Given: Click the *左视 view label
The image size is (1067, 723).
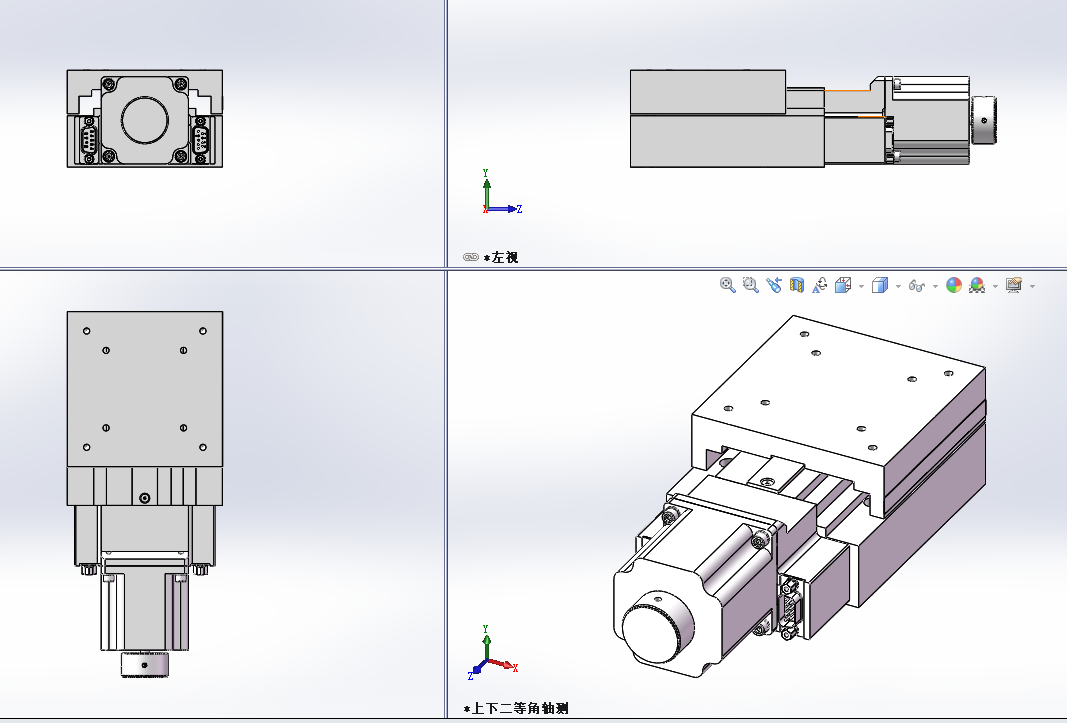Looking at the screenshot, I should tap(501, 257).
